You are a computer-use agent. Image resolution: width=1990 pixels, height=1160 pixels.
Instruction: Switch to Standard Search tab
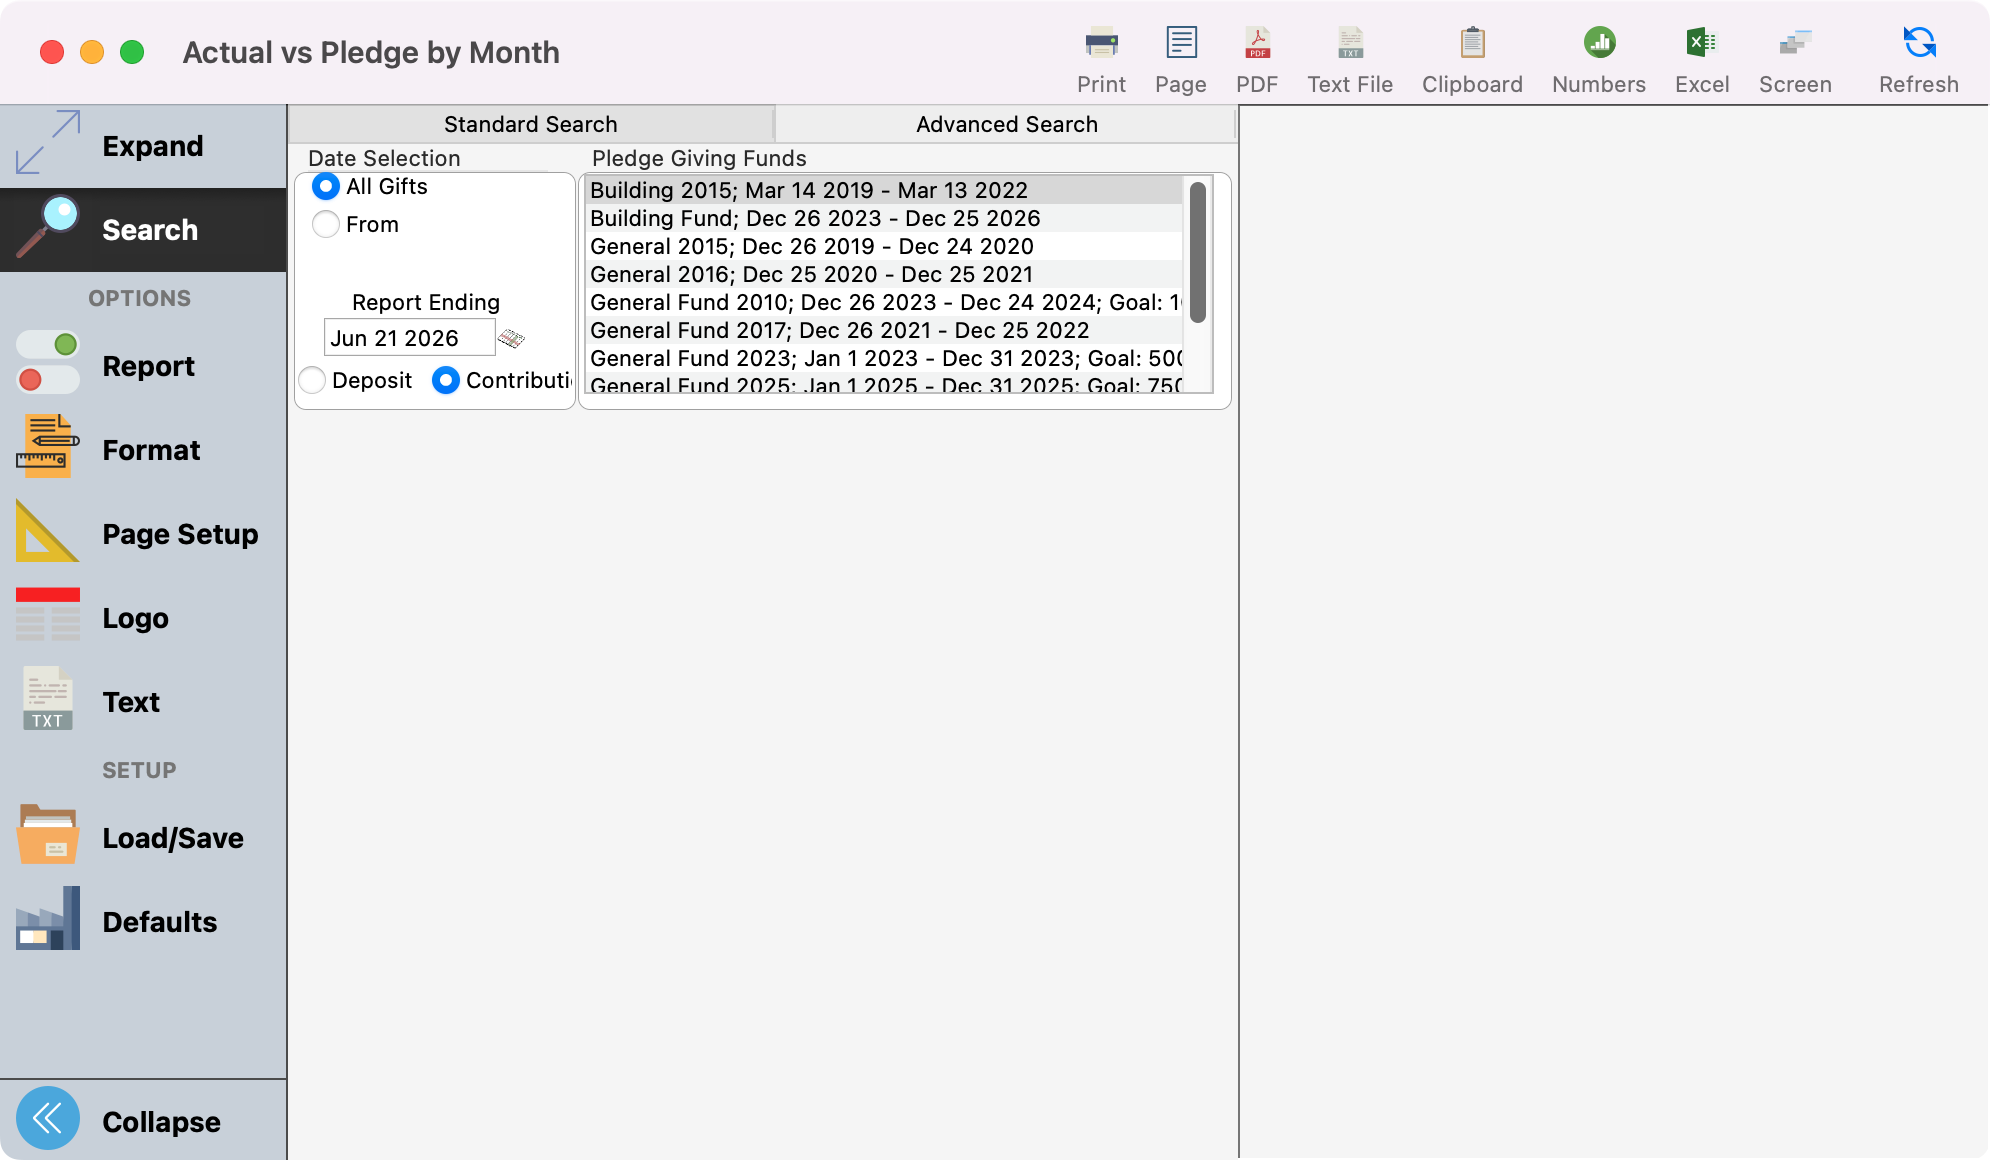pyautogui.click(x=530, y=124)
